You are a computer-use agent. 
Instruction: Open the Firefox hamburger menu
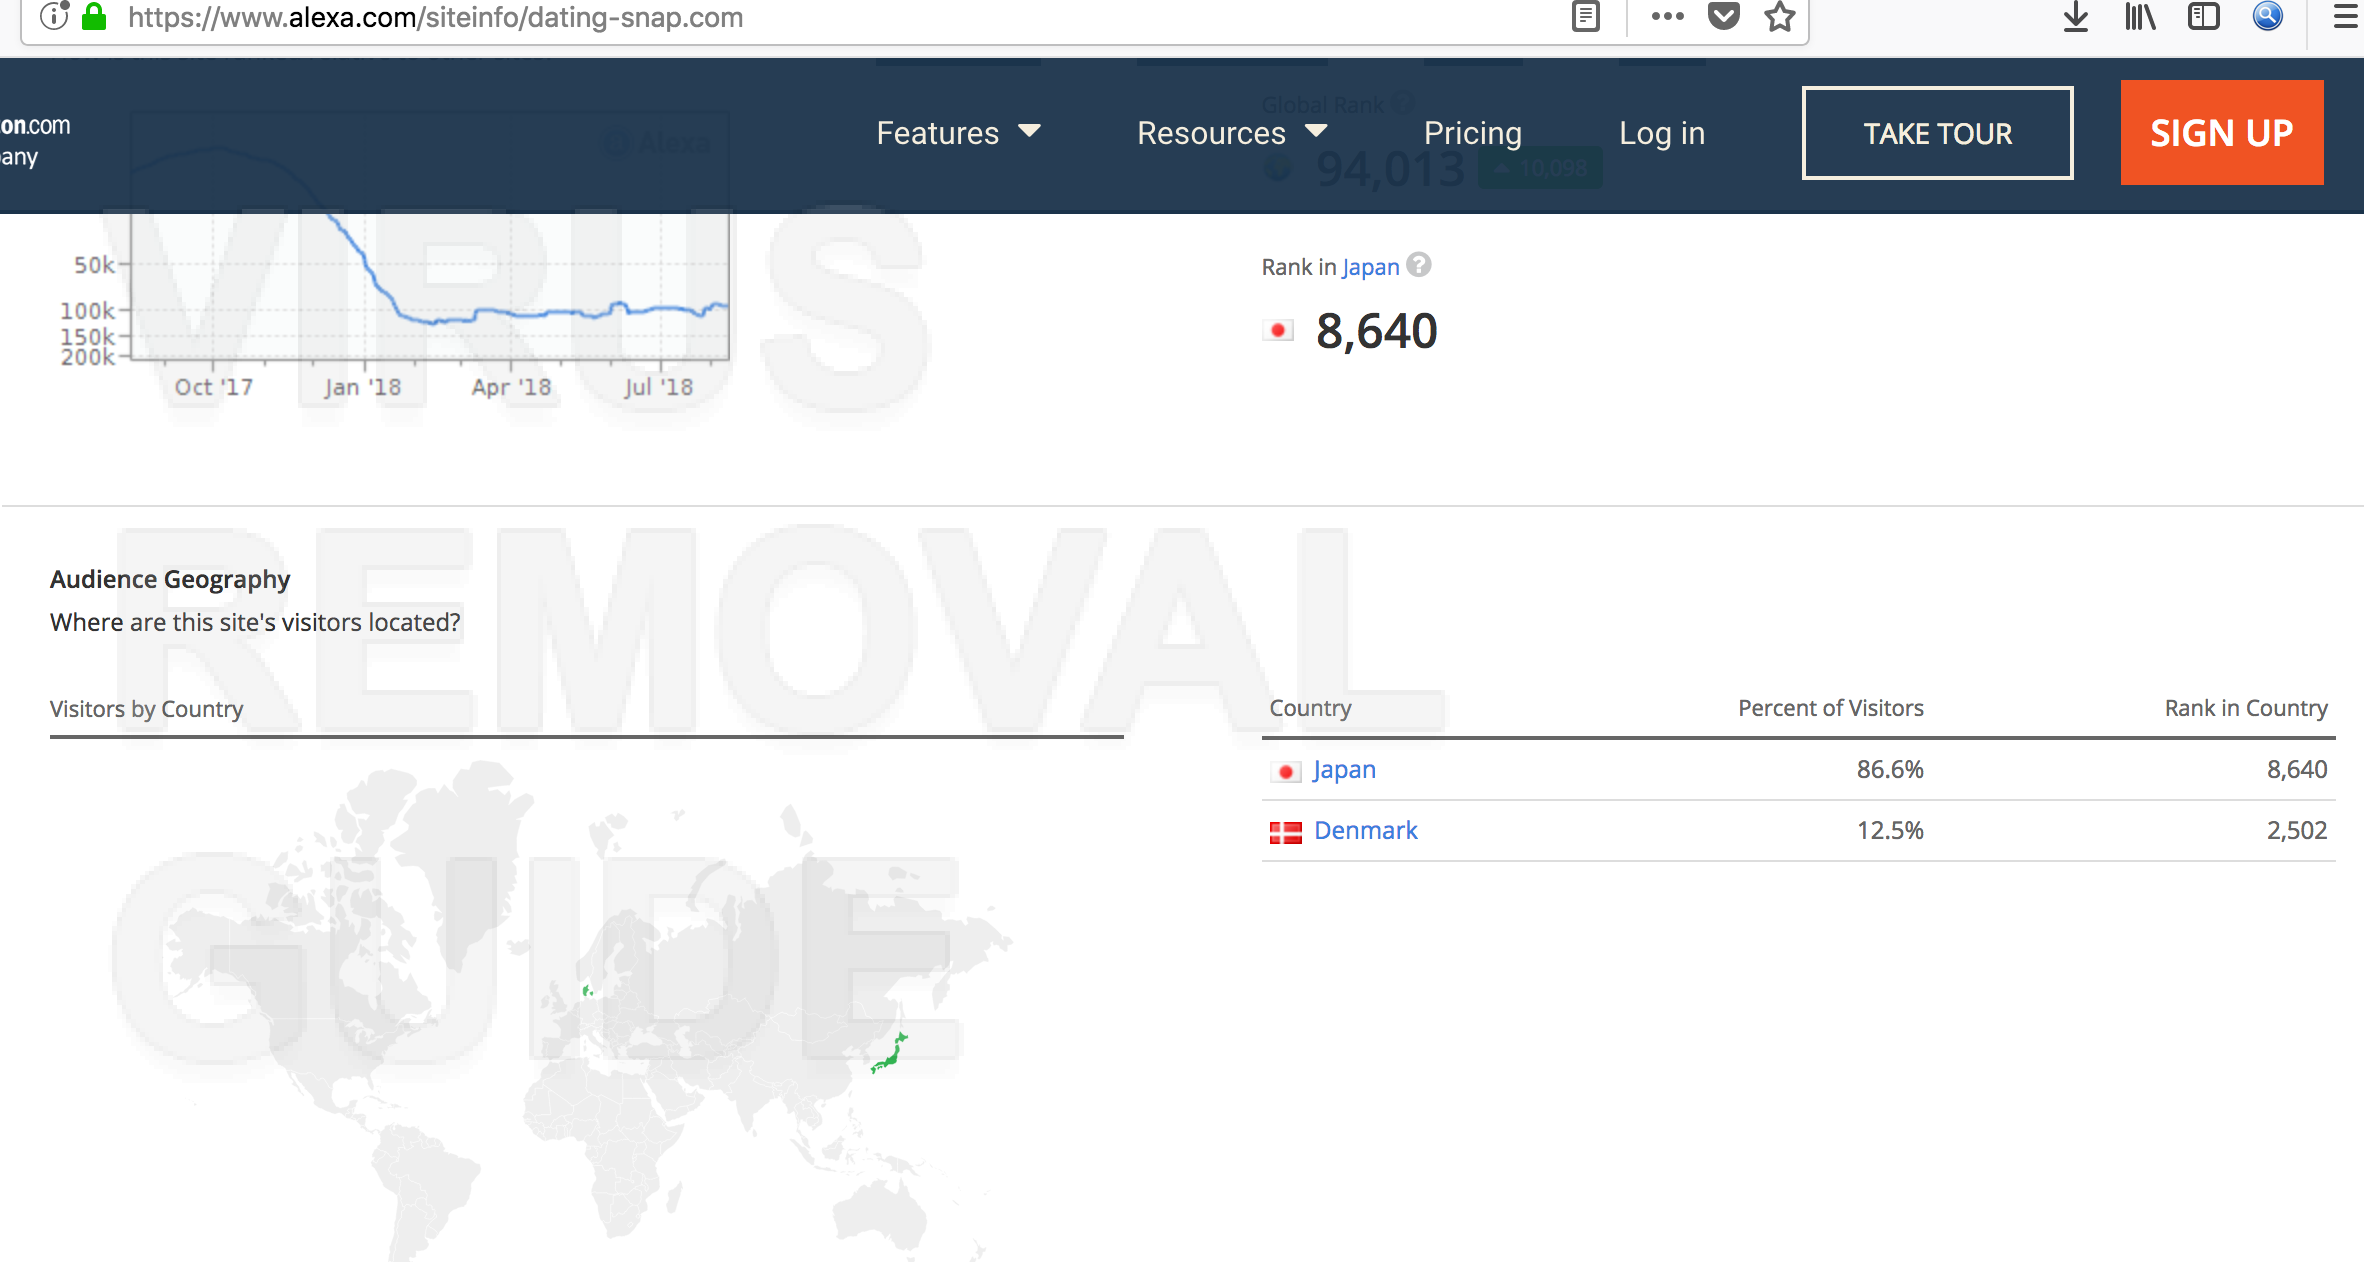[2346, 16]
